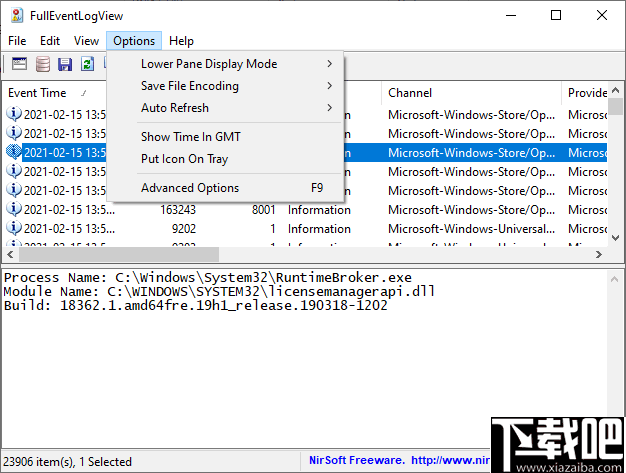Expand the Lower Pane Display Mode submenu
This screenshot has height=473, width=626.
pyautogui.click(x=226, y=64)
